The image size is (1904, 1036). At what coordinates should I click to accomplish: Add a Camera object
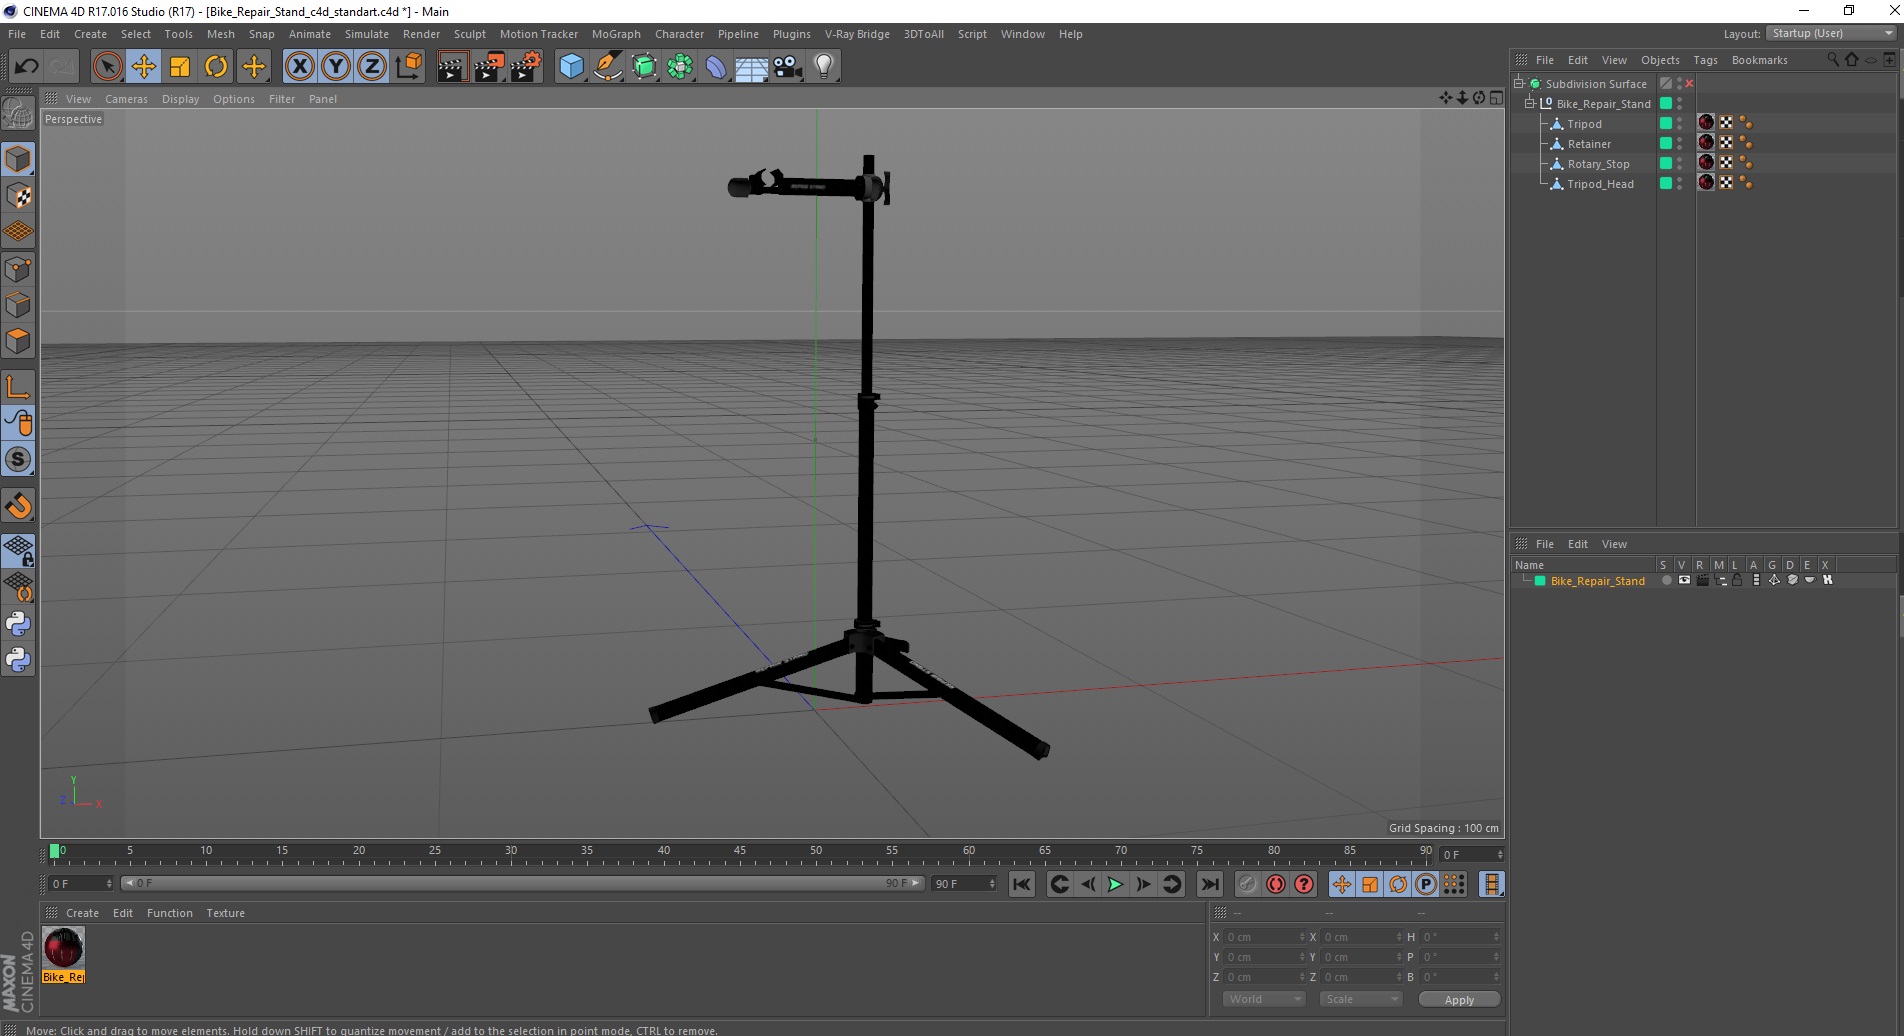click(788, 67)
